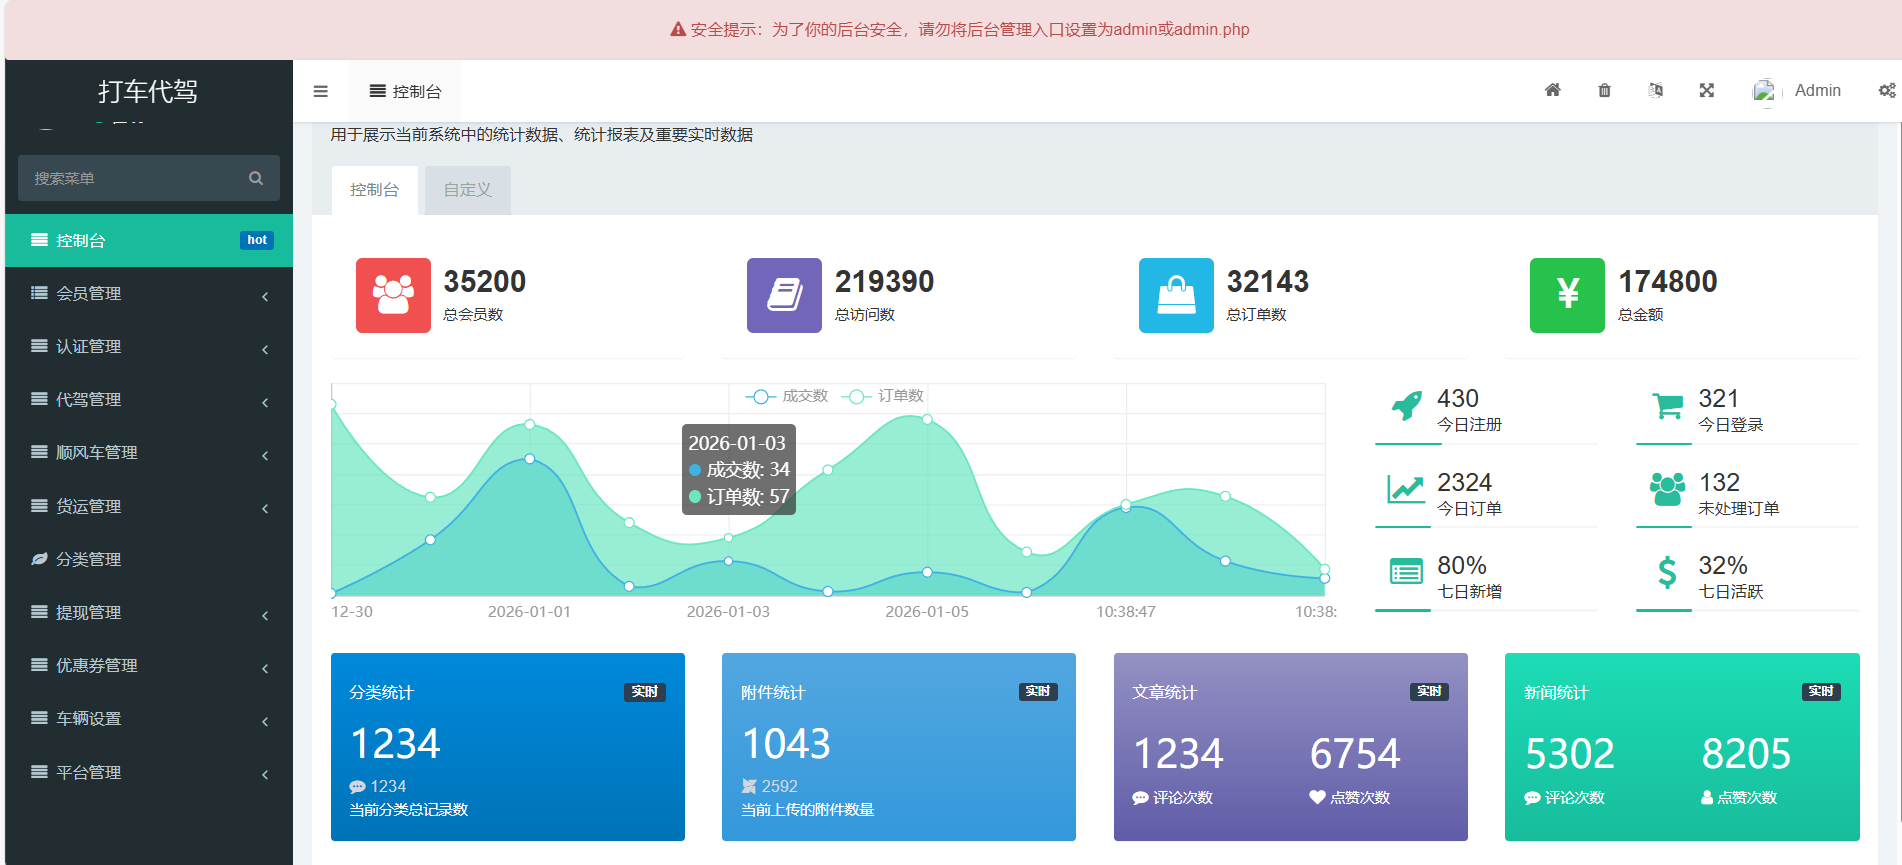
Task: Expand the 代驾管理 sidebar menu
Action: pyautogui.click(x=148, y=399)
